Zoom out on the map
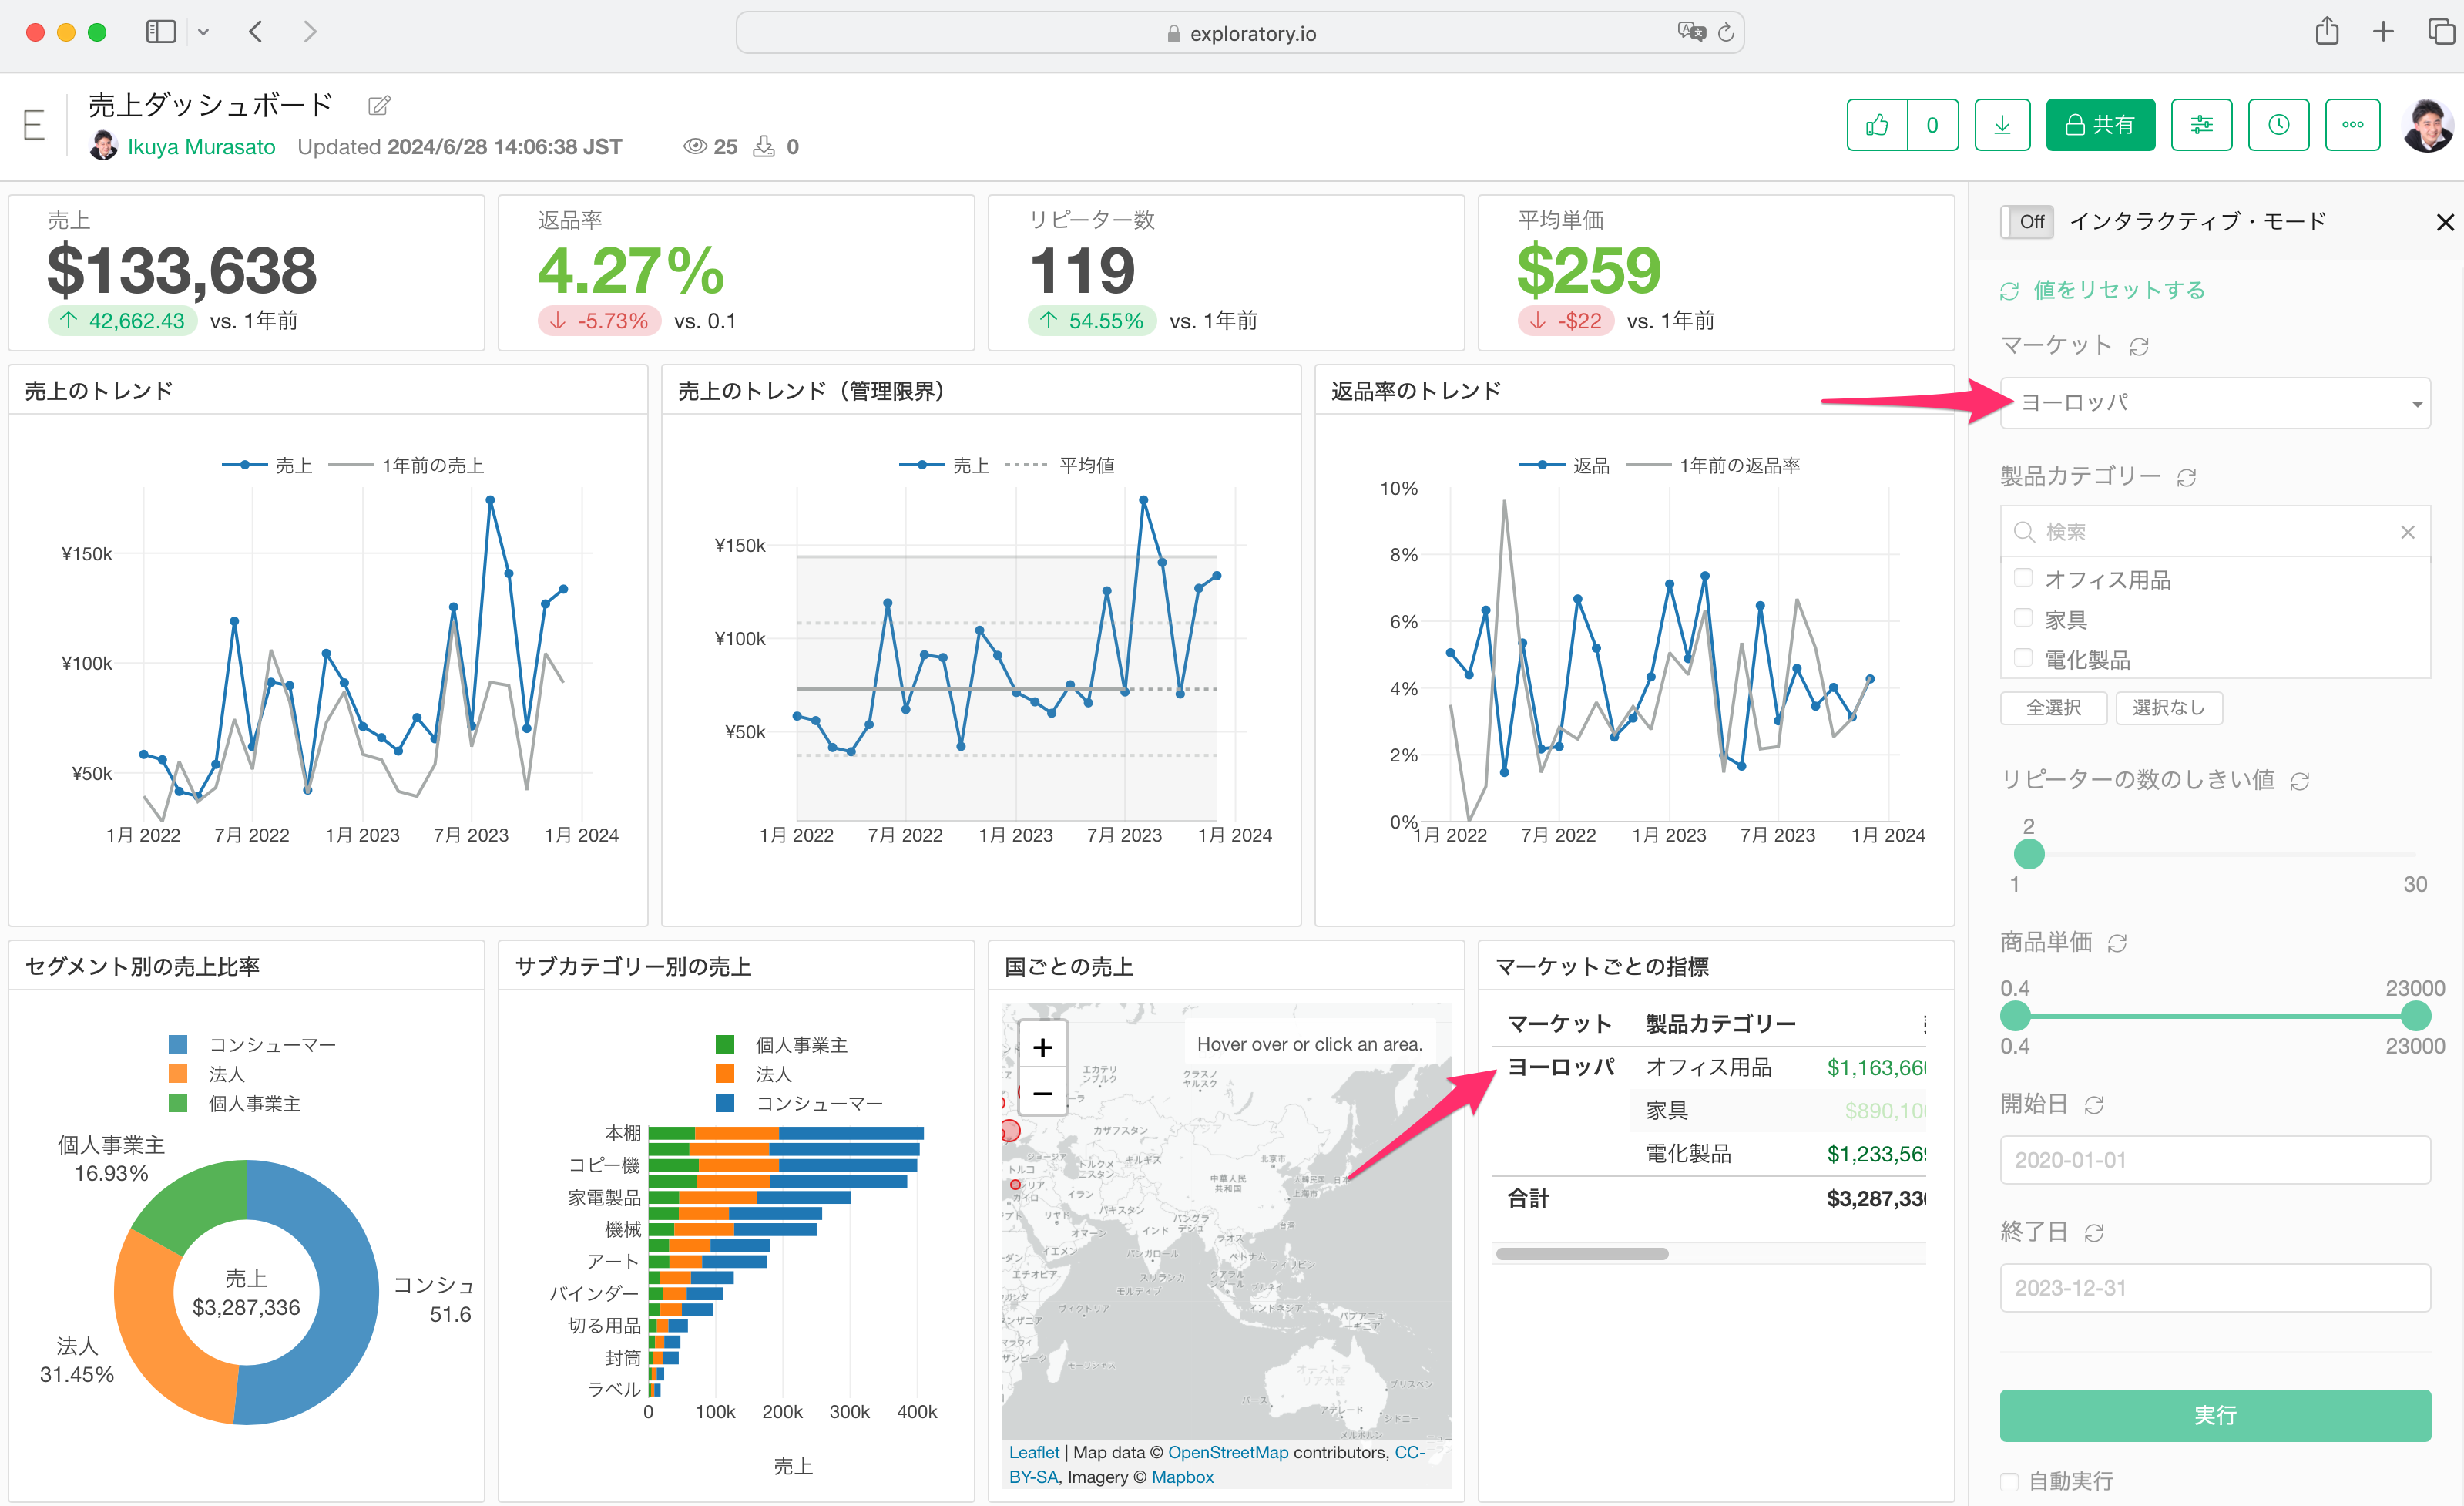Viewport: 2464px width, 1506px height. point(1043,1093)
